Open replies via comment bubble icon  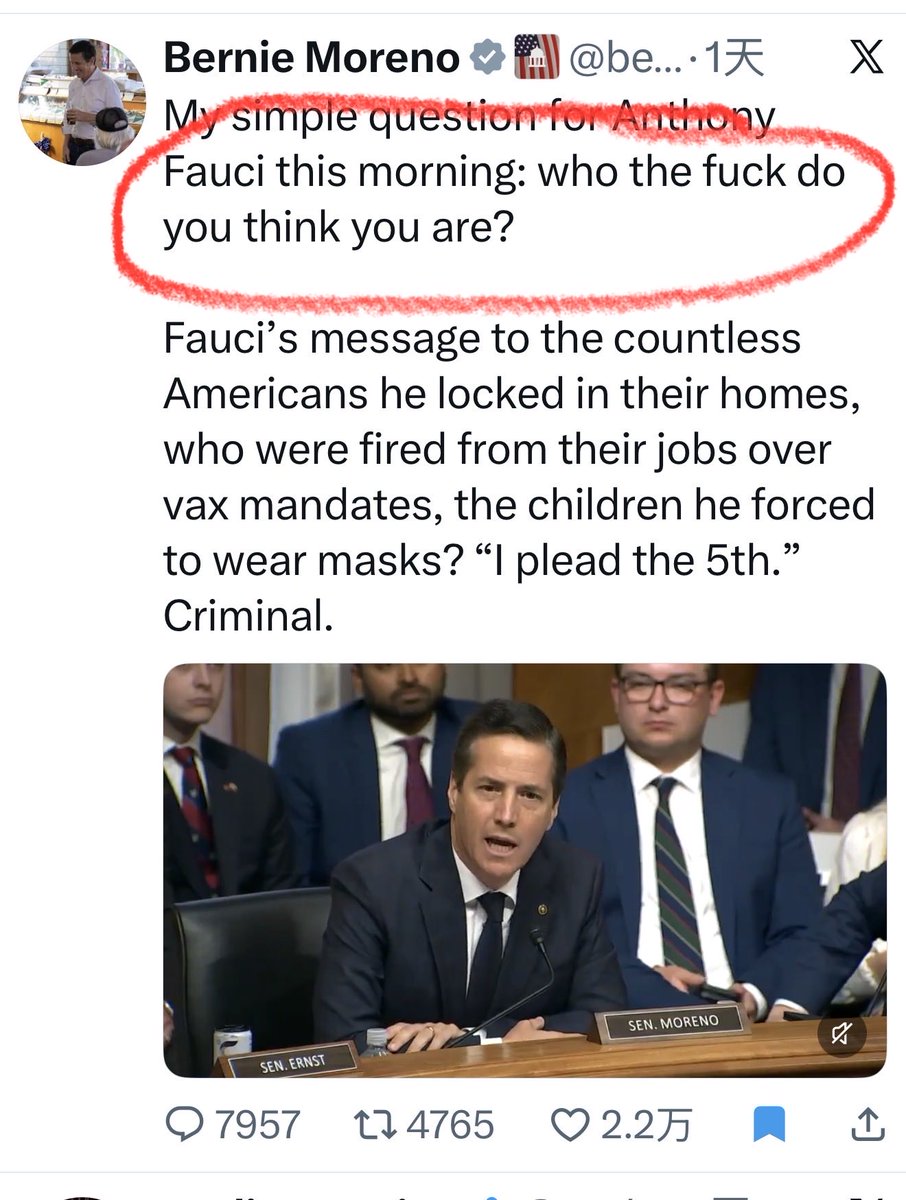pos(185,1125)
